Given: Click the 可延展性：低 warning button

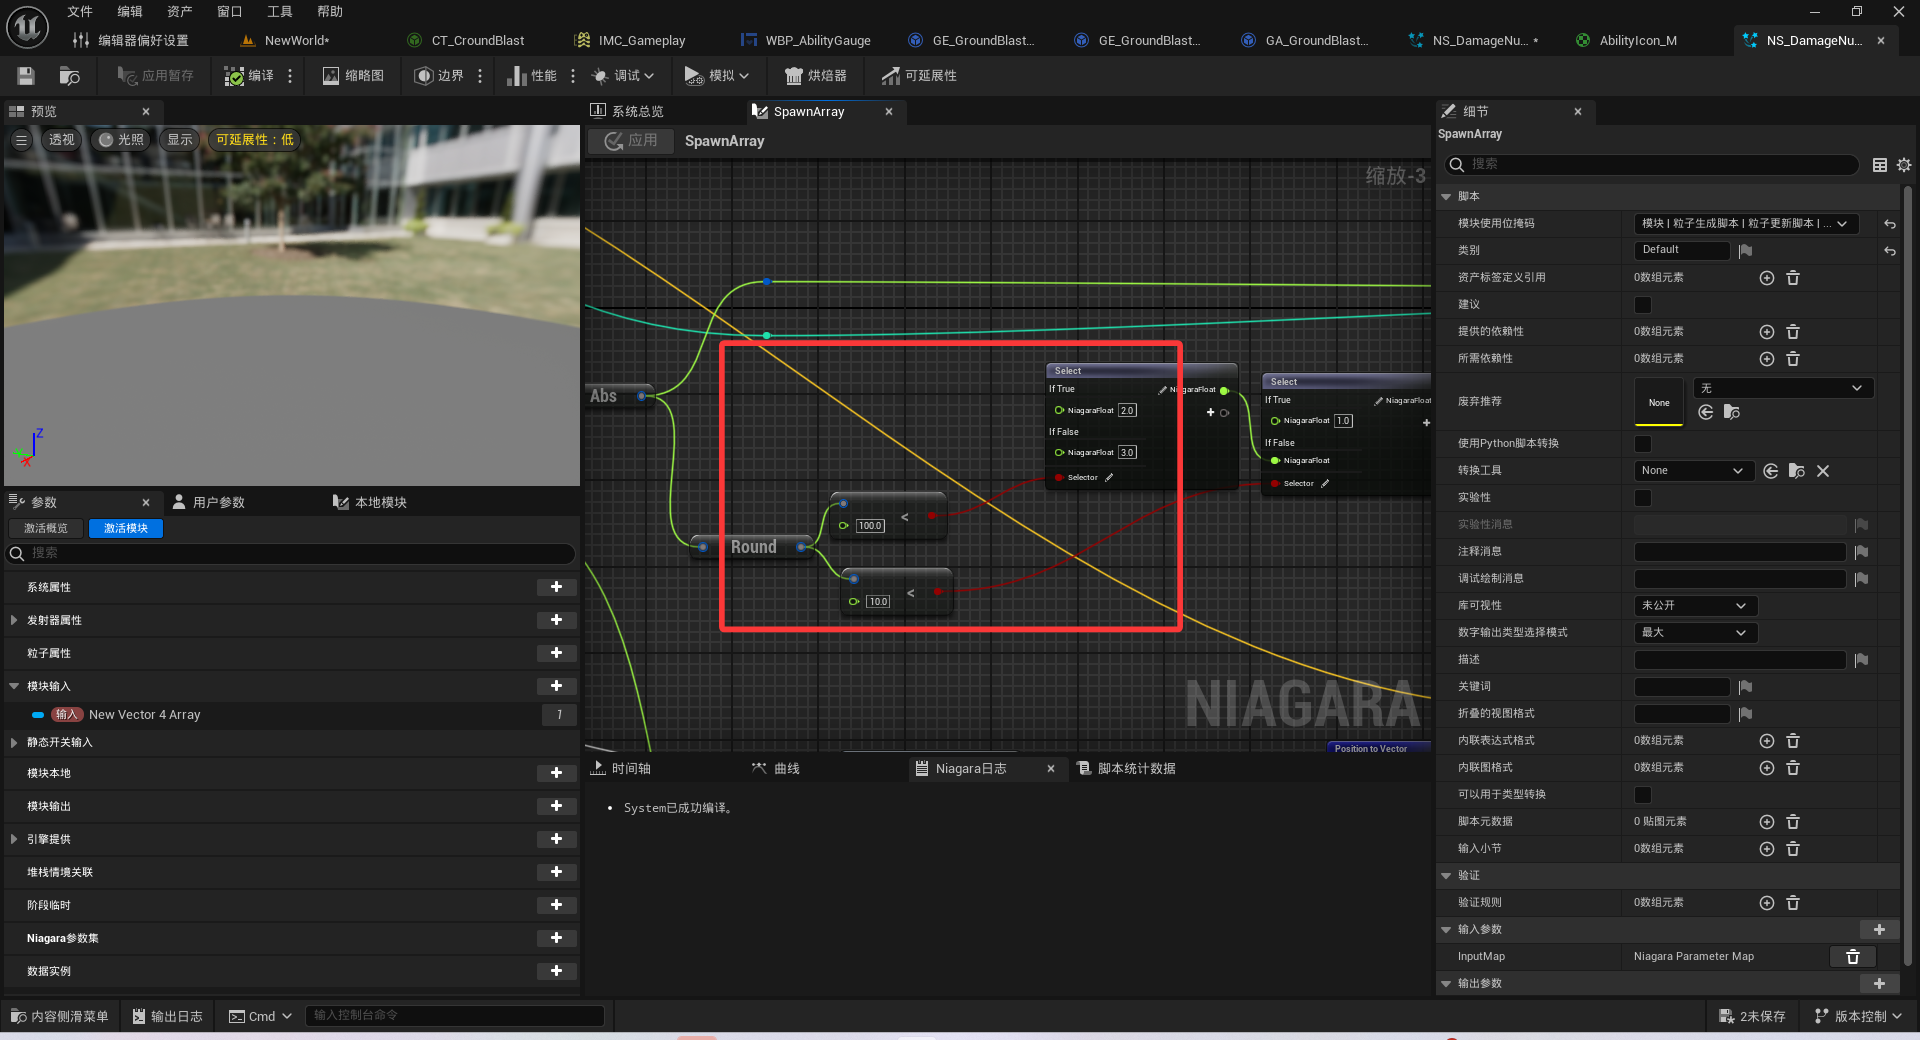Looking at the screenshot, I should click(x=255, y=140).
